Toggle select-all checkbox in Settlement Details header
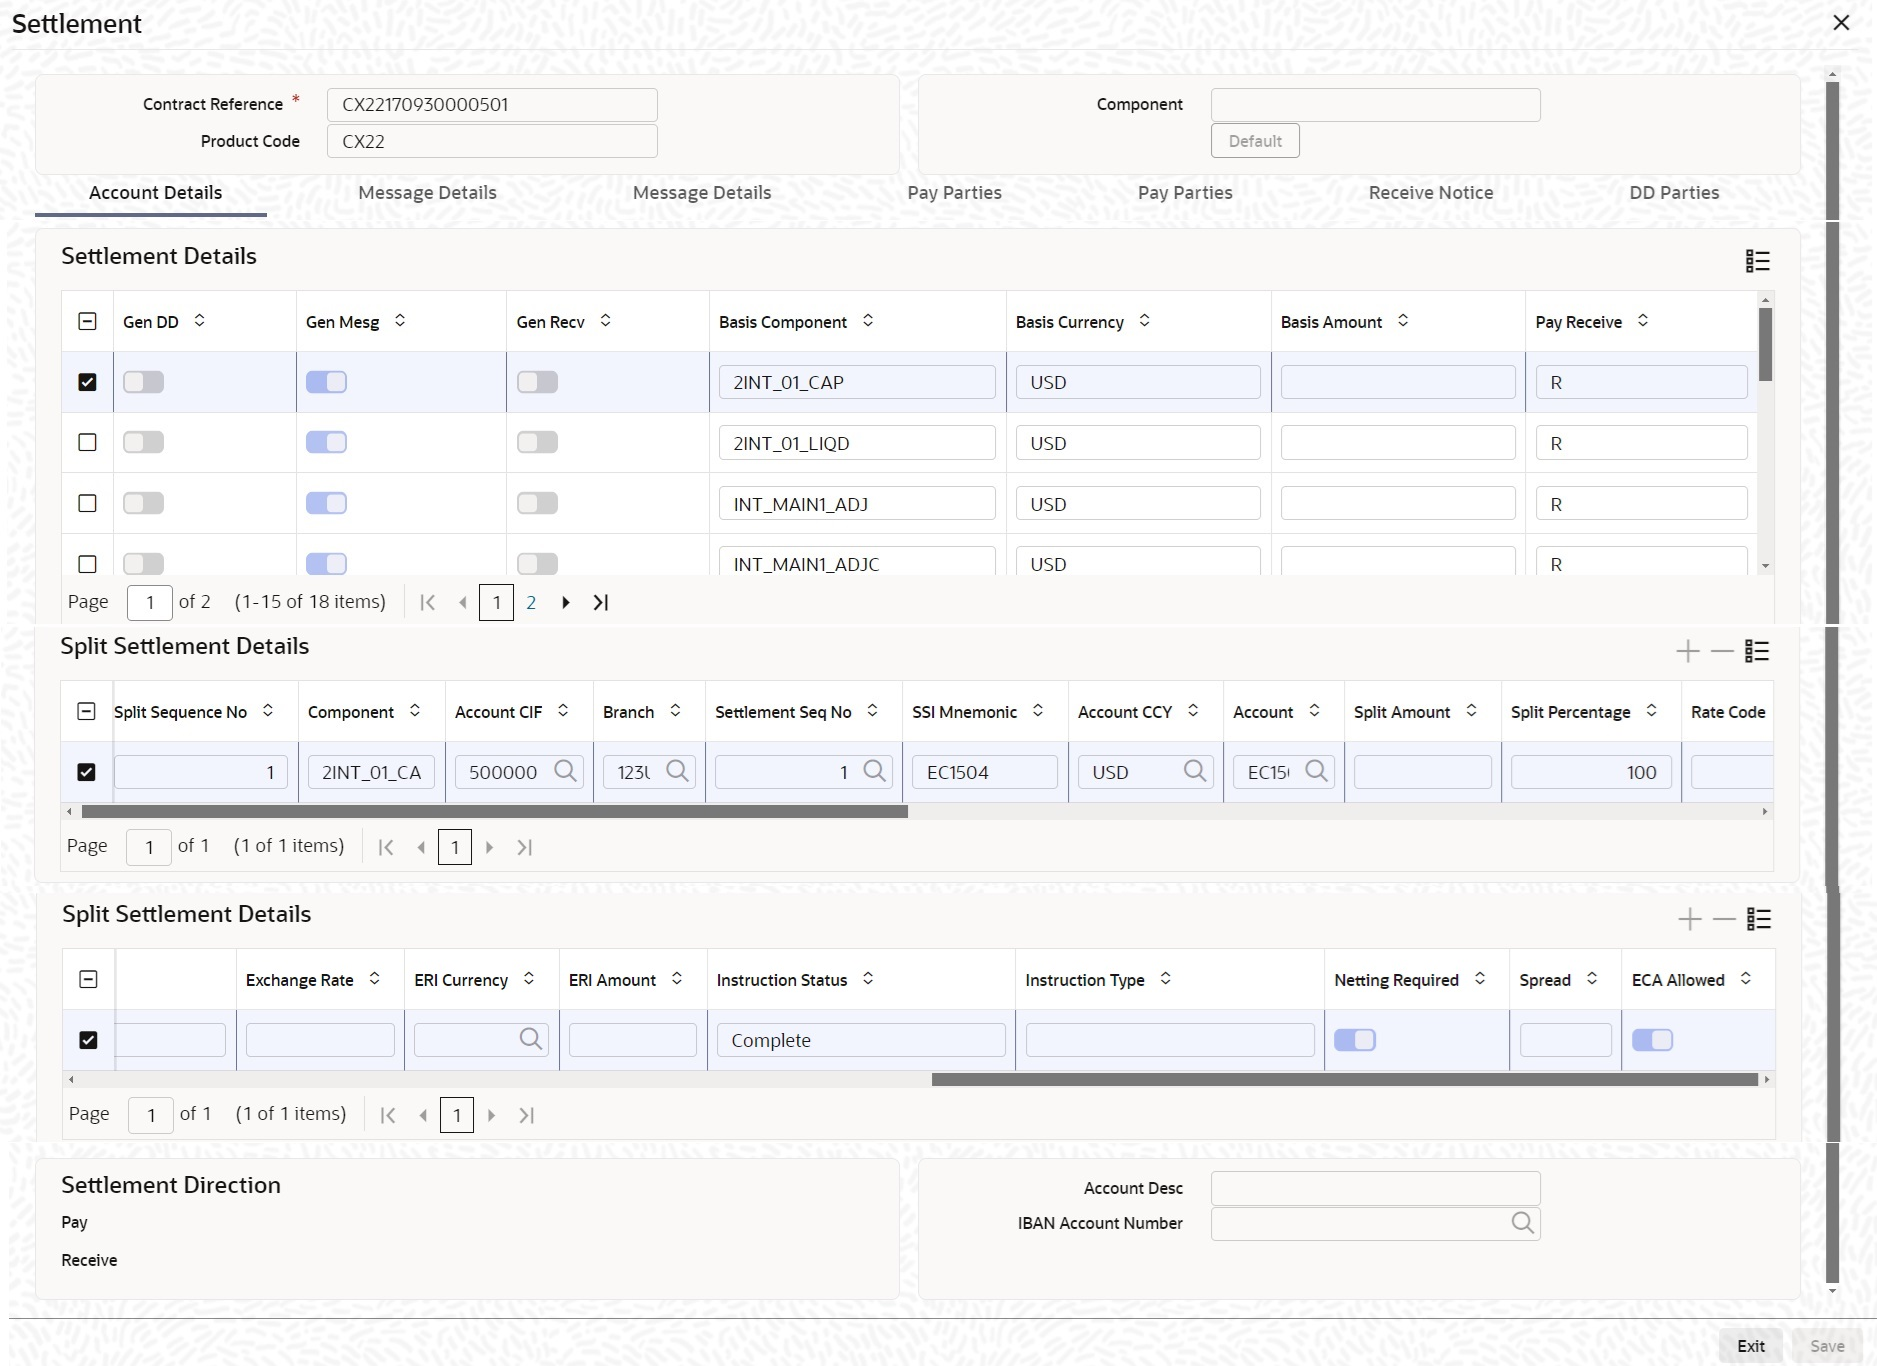The height and width of the screenshot is (1366, 1877). [x=88, y=321]
